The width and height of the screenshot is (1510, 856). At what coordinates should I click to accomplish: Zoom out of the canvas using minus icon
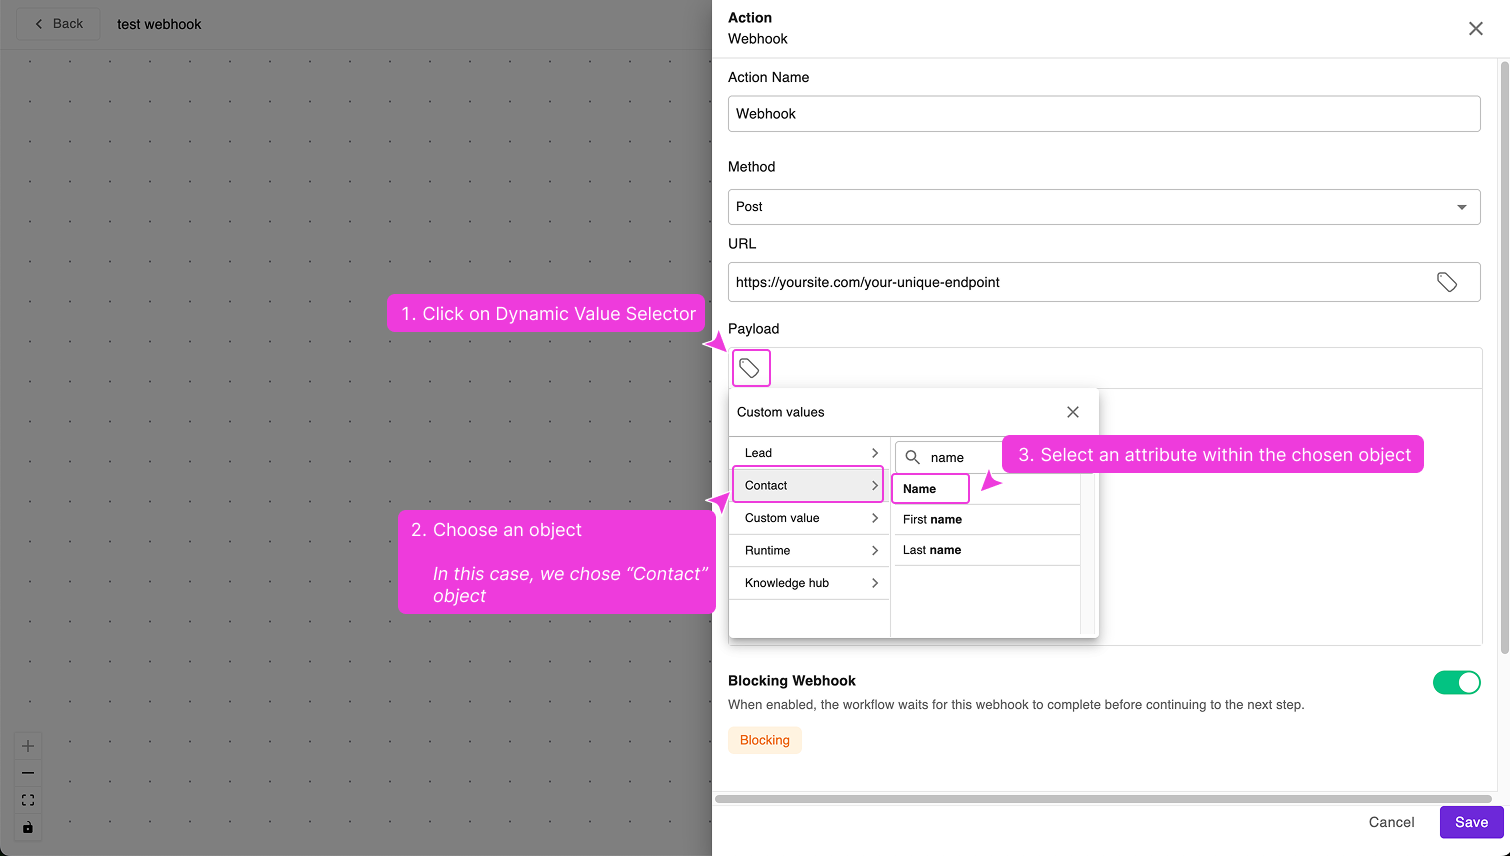pos(27,772)
